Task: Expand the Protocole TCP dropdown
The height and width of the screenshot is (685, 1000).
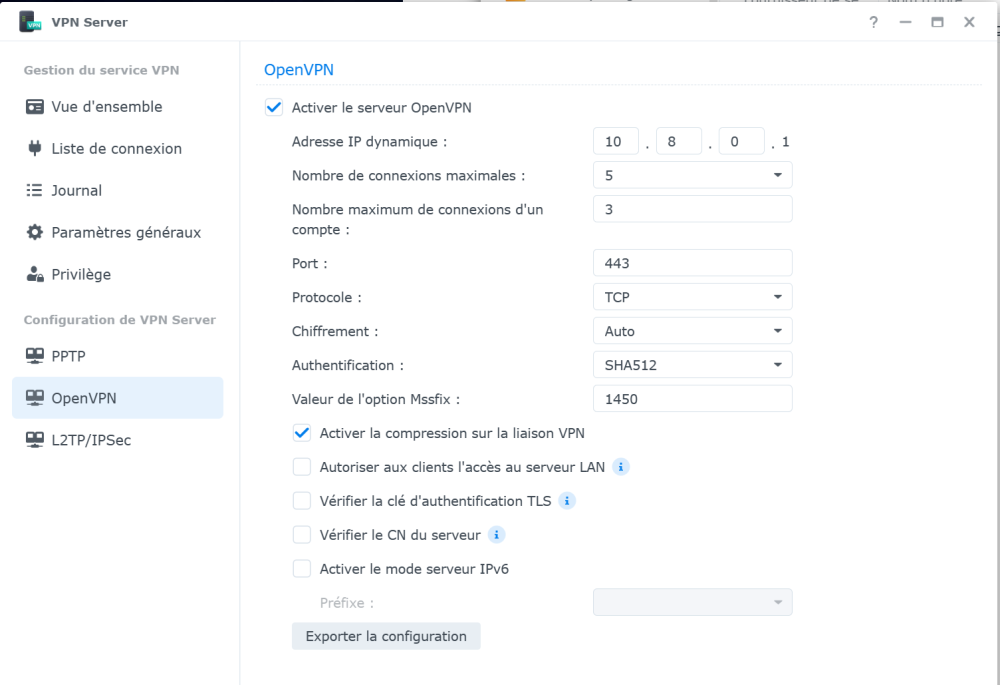Action: (692, 297)
